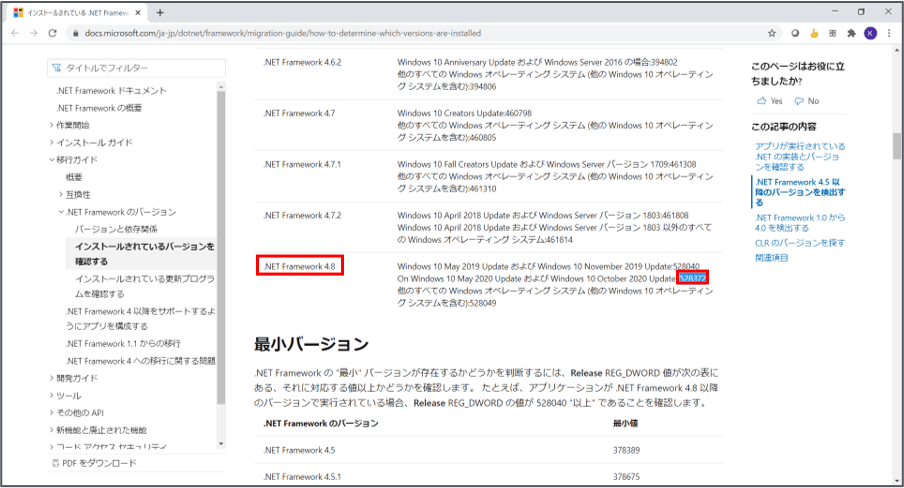Bookmark this page with star icon
The width and height of the screenshot is (904, 488).
[x=772, y=33]
